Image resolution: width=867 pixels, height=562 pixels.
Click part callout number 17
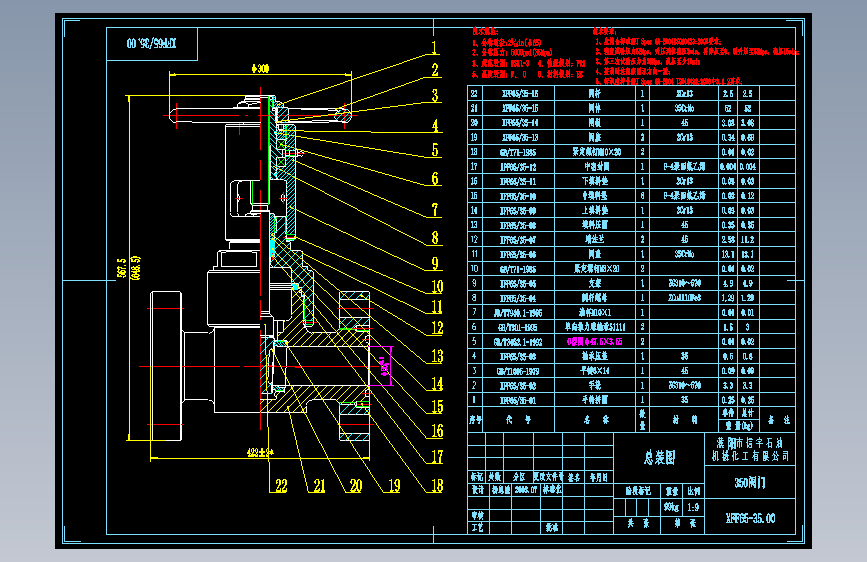click(x=437, y=456)
